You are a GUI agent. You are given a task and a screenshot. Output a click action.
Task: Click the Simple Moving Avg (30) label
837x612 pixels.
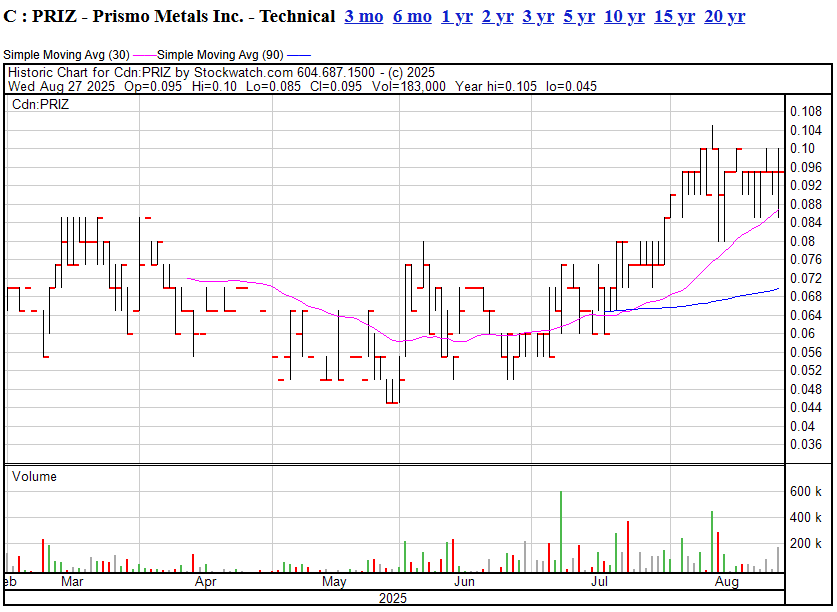click(x=67, y=55)
